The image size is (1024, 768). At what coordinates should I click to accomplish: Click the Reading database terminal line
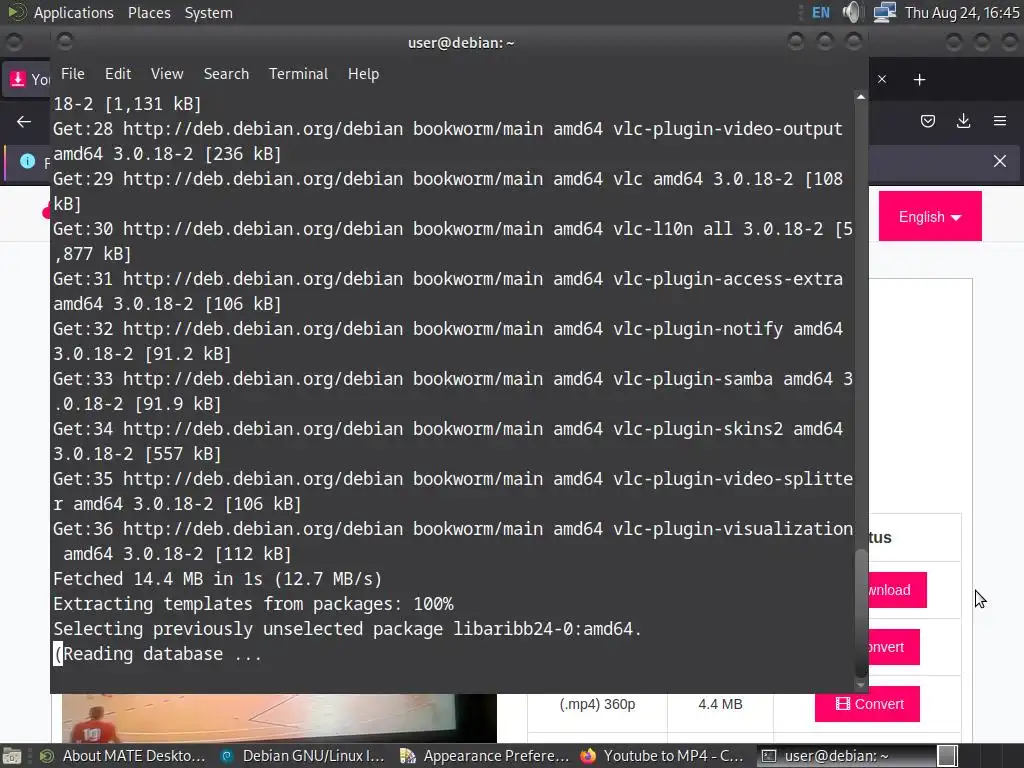point(157,654)
